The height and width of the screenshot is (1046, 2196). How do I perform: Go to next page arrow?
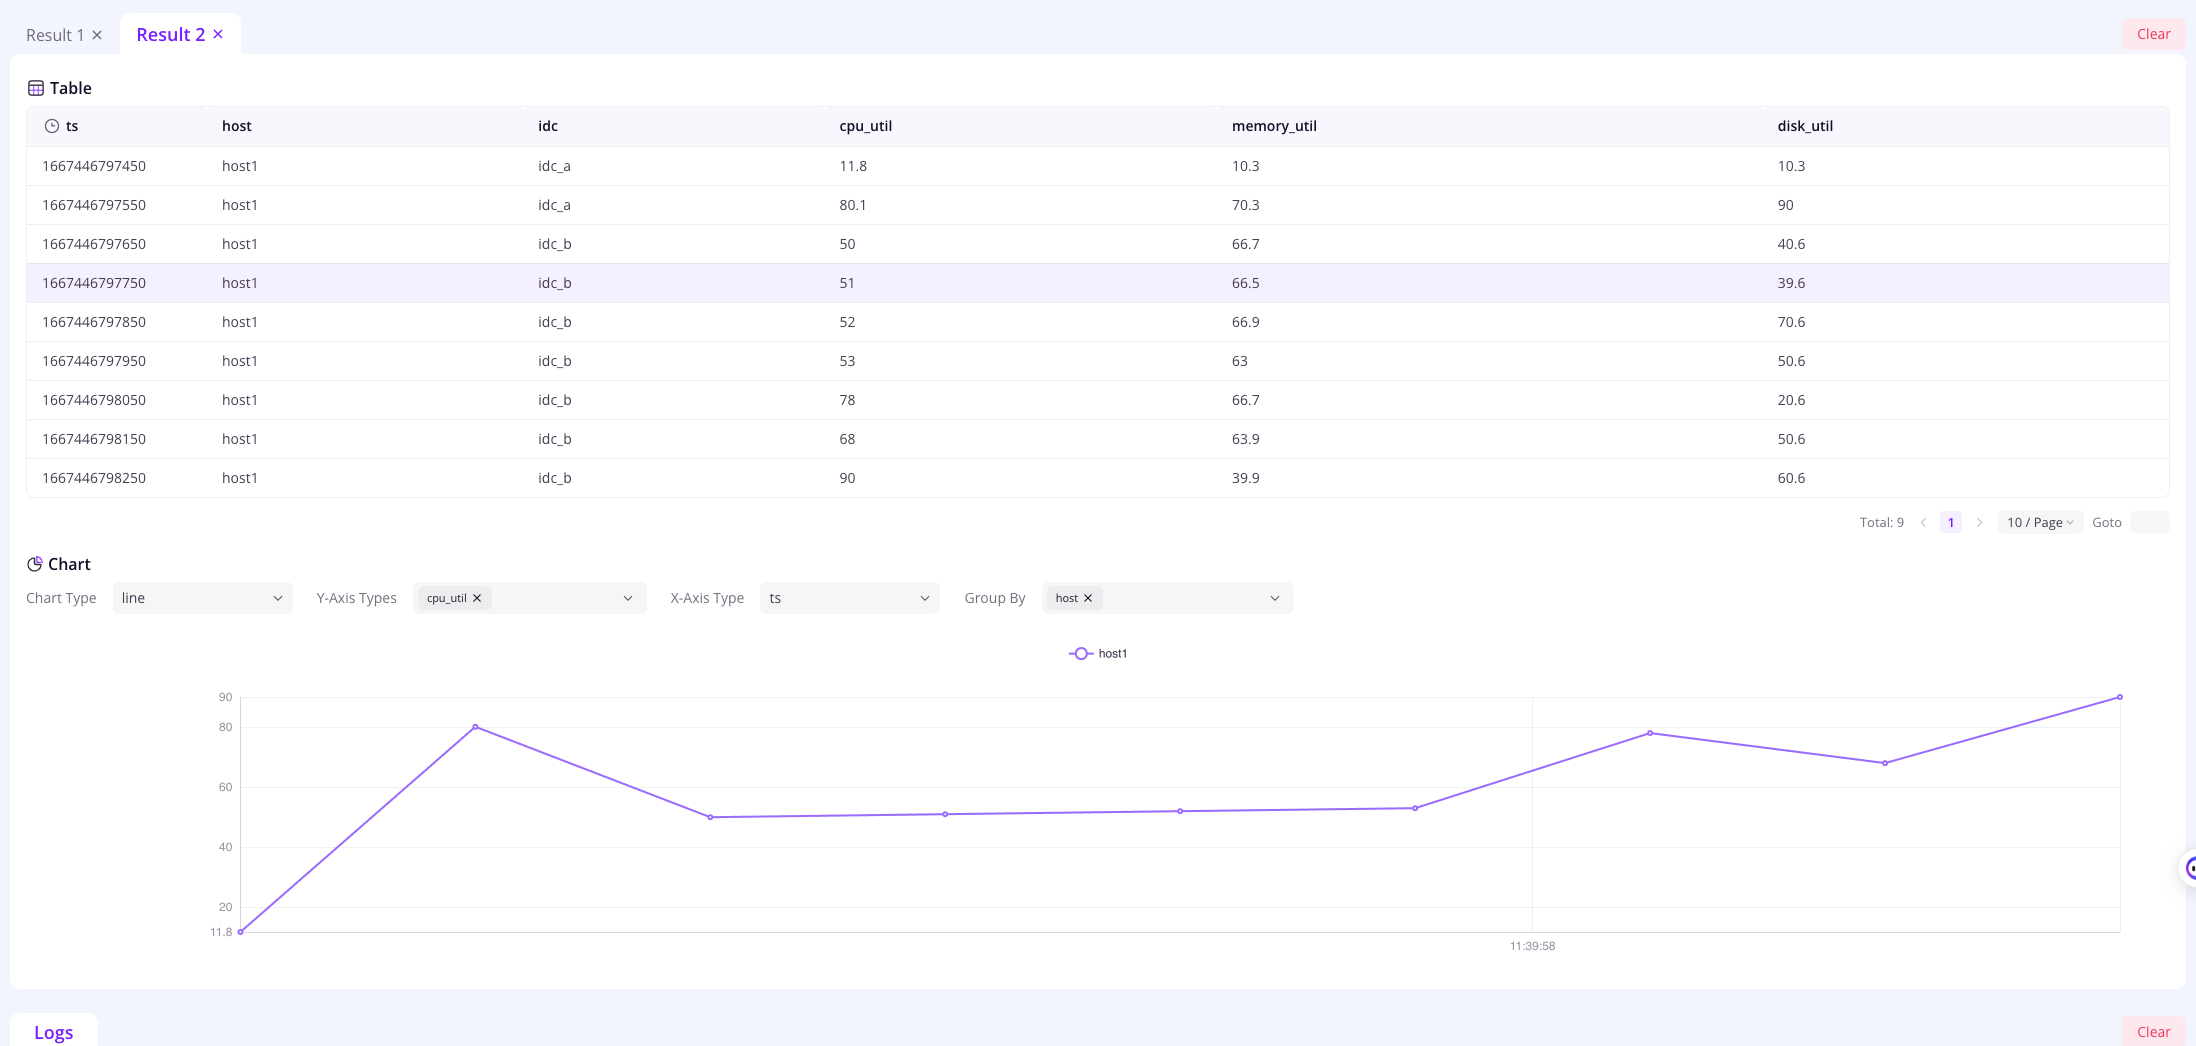coord(1979,522)
